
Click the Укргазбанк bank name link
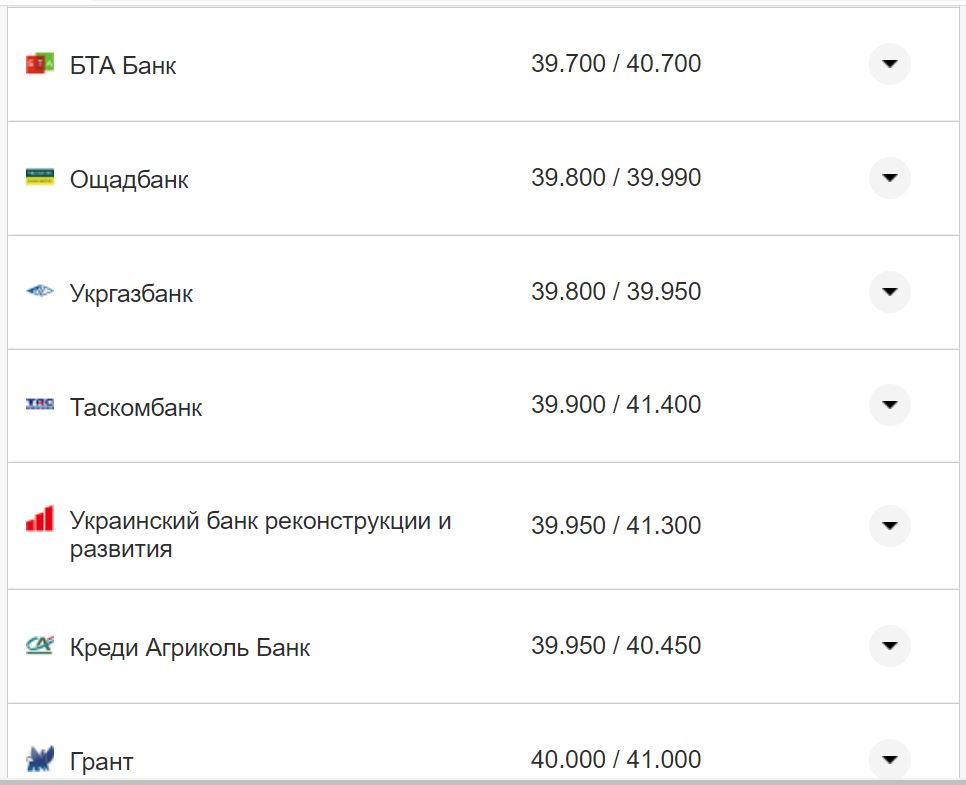pos(131,294)
